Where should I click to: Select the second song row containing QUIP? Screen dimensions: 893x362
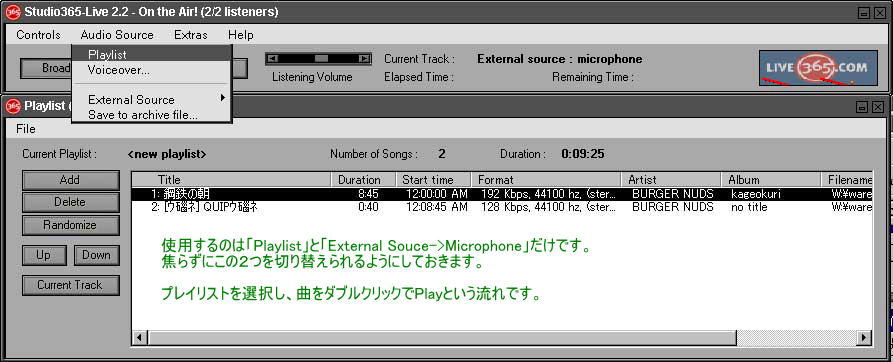[502, 207]
